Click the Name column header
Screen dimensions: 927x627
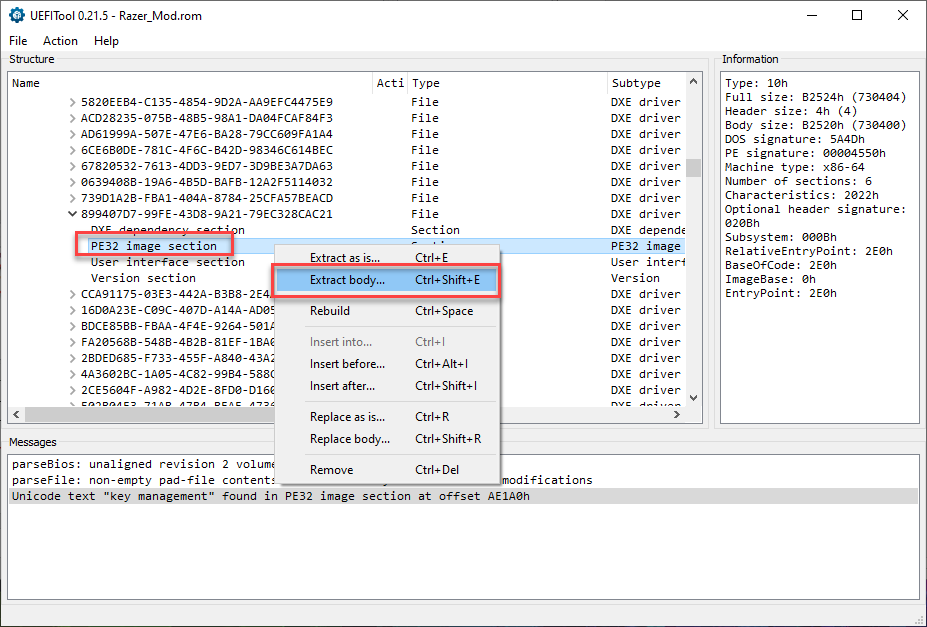[x=190, y=83]
